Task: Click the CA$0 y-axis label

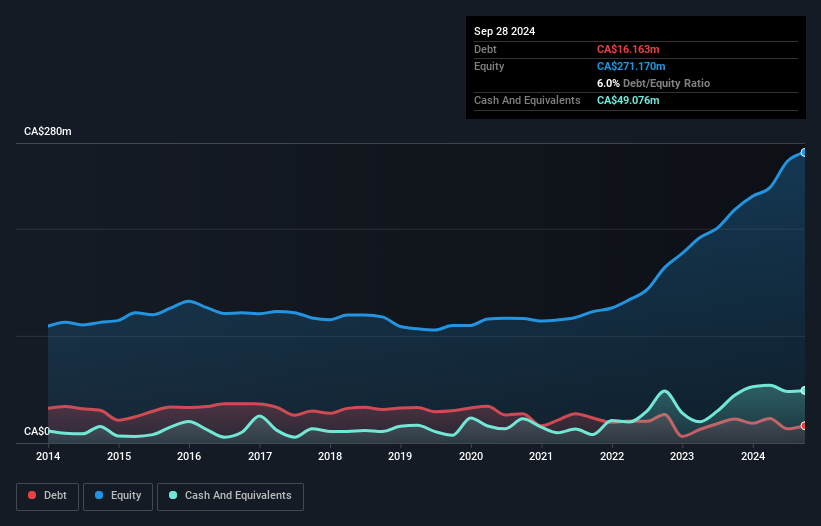Action: point(37,431)
